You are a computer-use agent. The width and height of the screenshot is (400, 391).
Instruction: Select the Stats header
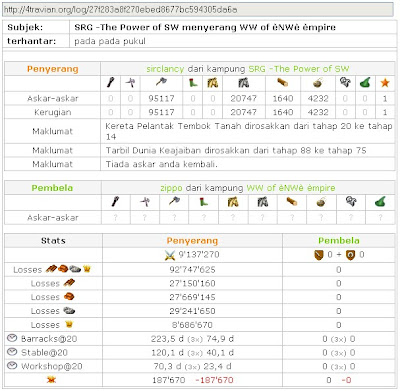click(x=53, y=241)
